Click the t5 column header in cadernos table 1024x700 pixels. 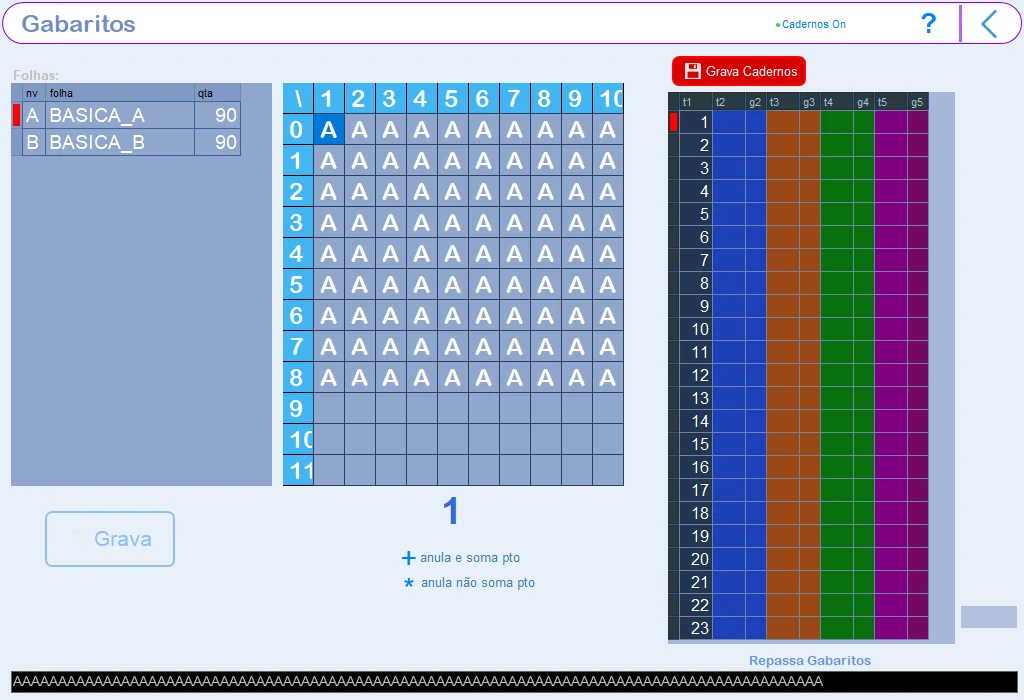[x=891, y=102]
